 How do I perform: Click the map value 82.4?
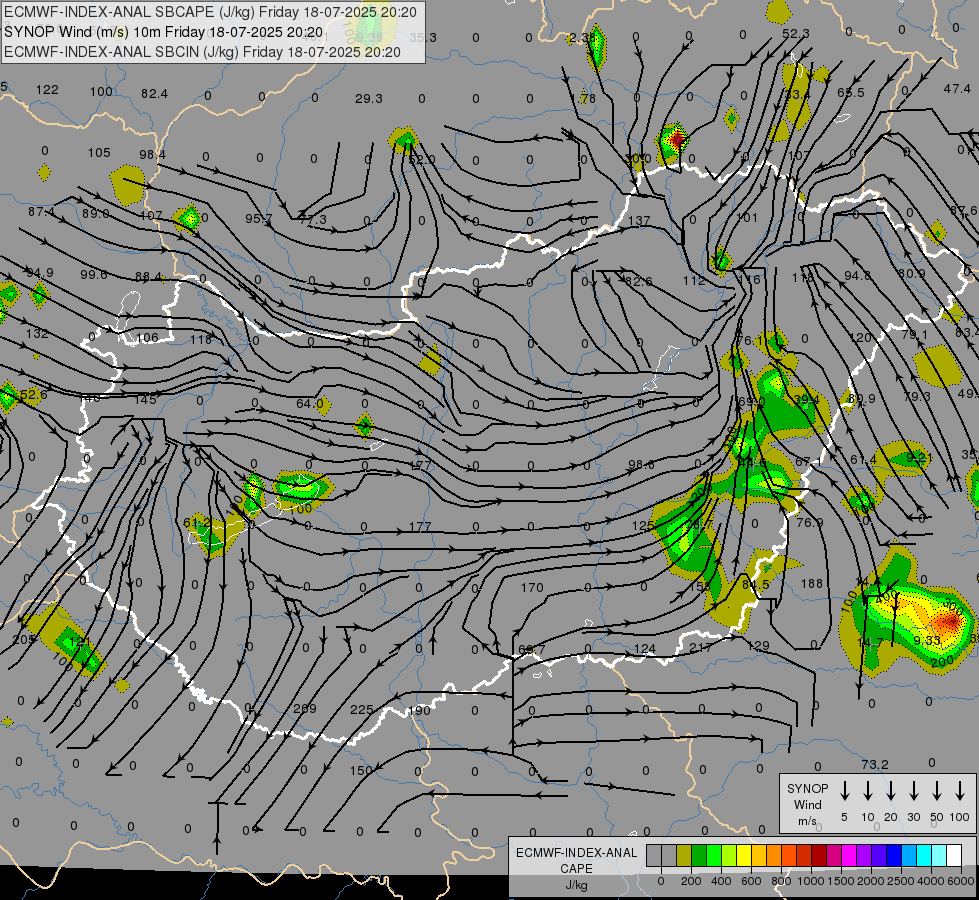(x=154, y=94)
